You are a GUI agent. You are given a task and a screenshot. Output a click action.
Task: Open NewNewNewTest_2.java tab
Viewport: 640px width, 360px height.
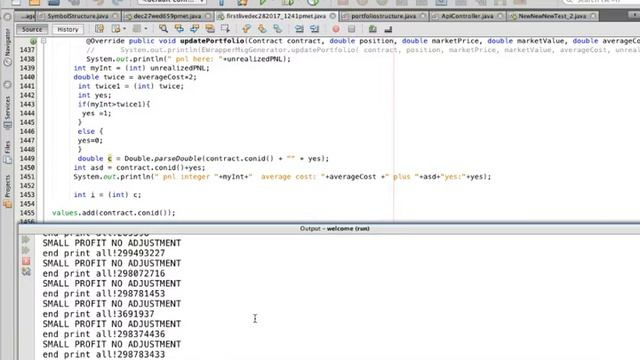(x=552, y=16)
